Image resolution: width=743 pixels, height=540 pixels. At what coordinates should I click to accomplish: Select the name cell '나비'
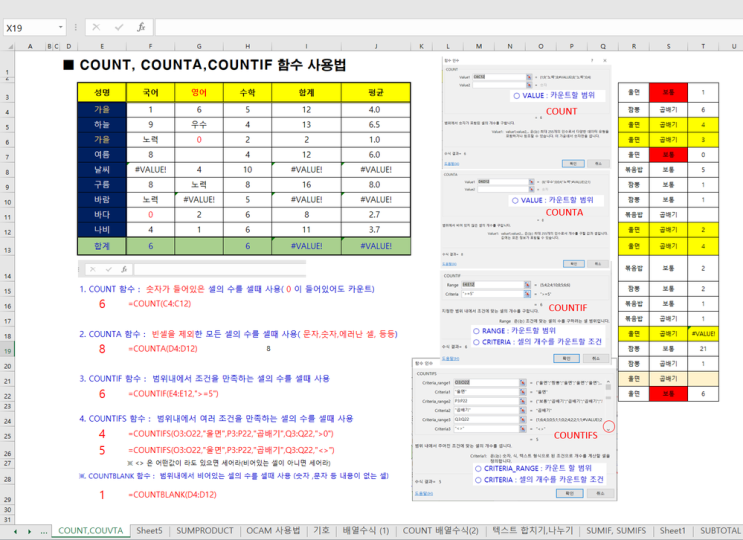click(x=102, y=229)
